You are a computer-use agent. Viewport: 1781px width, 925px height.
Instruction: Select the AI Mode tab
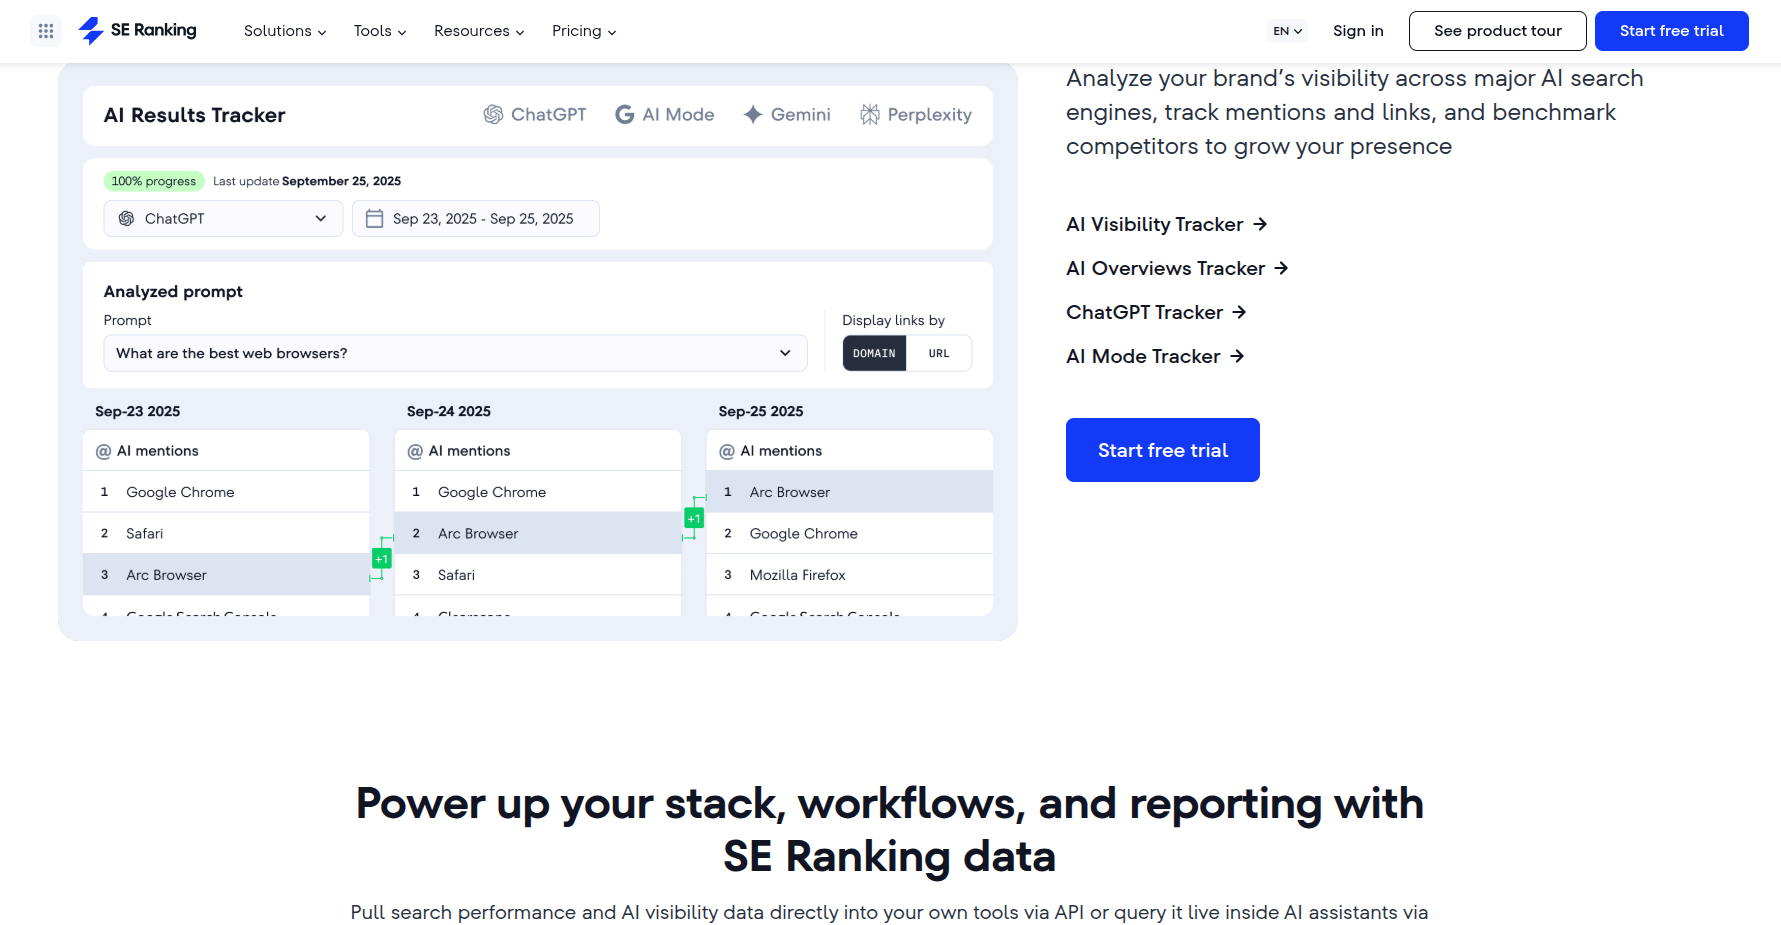tap(665, 115)
